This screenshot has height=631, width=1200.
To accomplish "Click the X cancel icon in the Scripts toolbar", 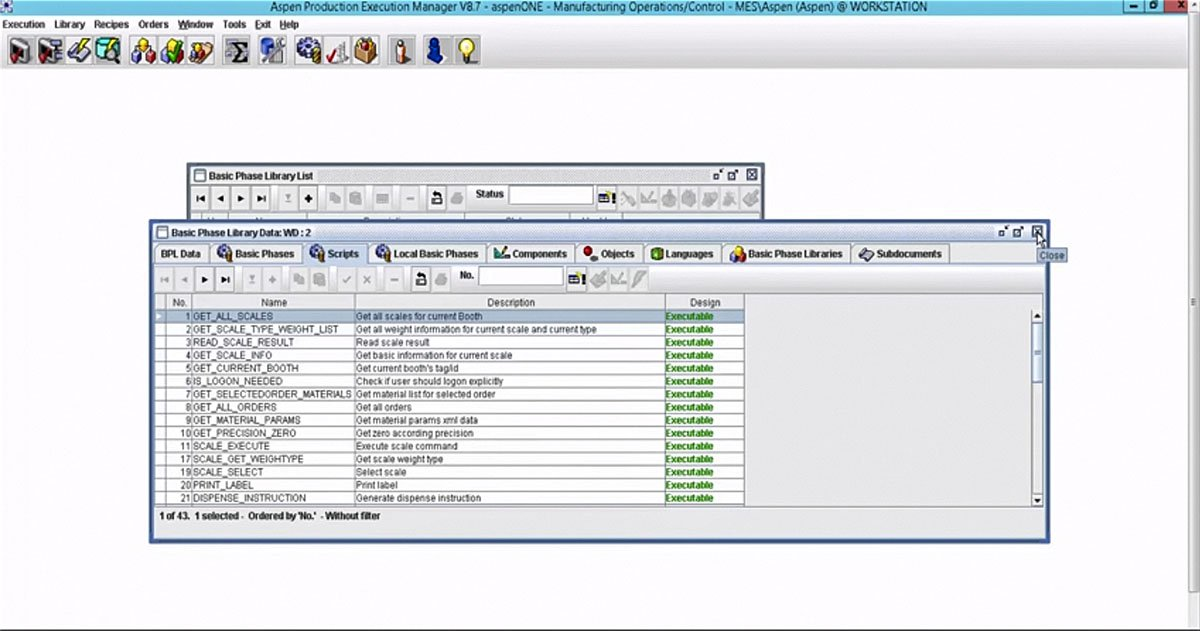I will click(367, 279).
